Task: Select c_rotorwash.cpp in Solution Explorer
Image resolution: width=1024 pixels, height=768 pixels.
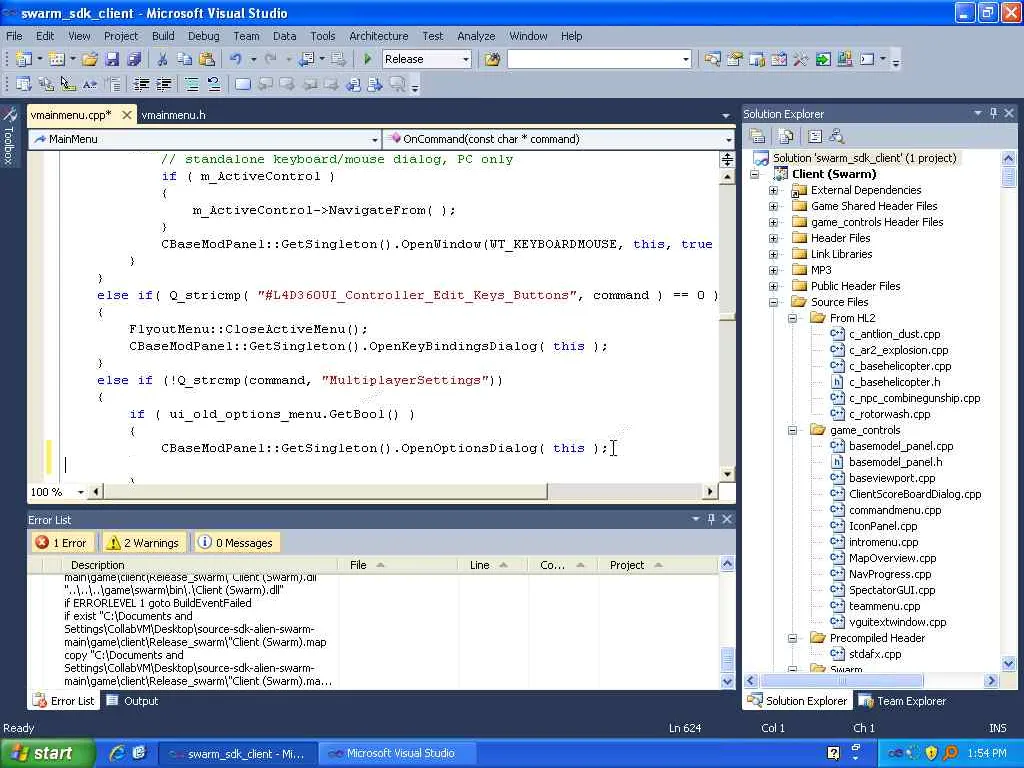Action: point(889,414)
